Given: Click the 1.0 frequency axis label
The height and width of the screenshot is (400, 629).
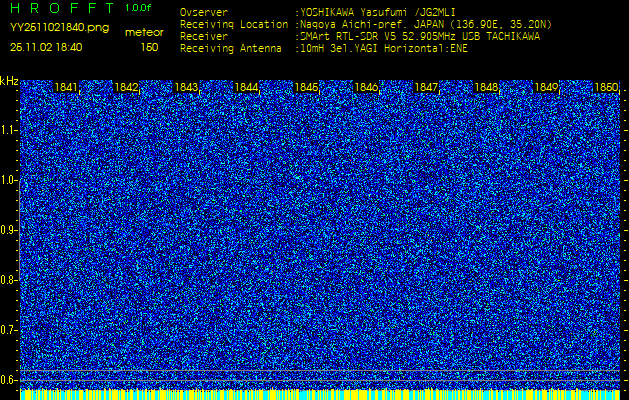Looking at the screenshot, I should (x=9, y=180).
